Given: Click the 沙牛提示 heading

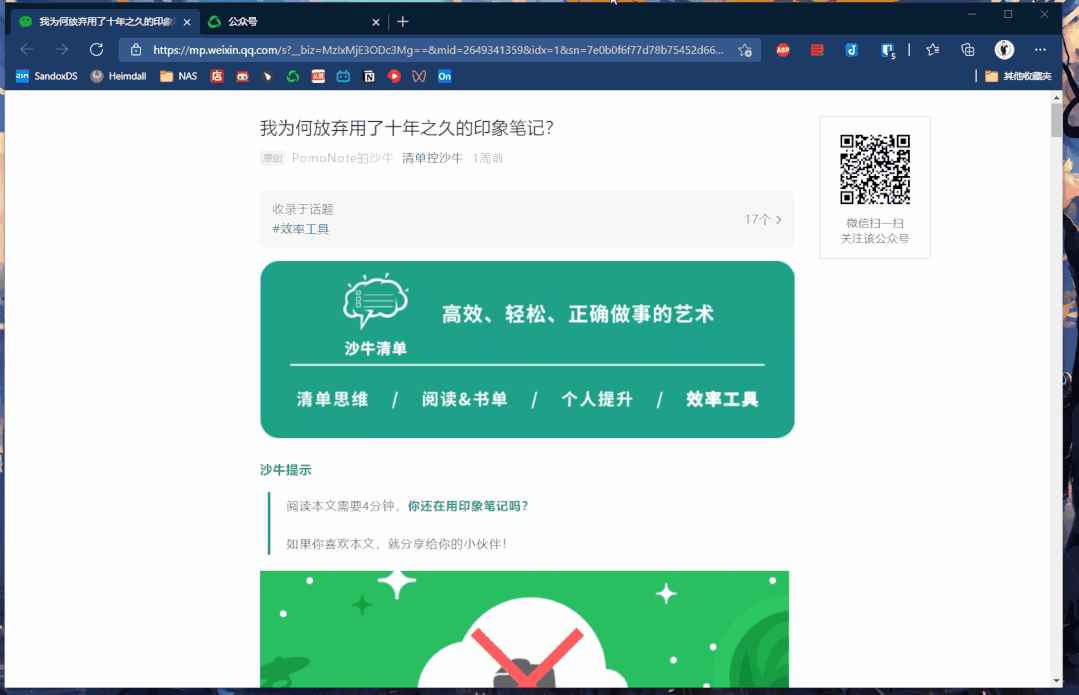Looking at the screenshot, I should coord(286,470).
